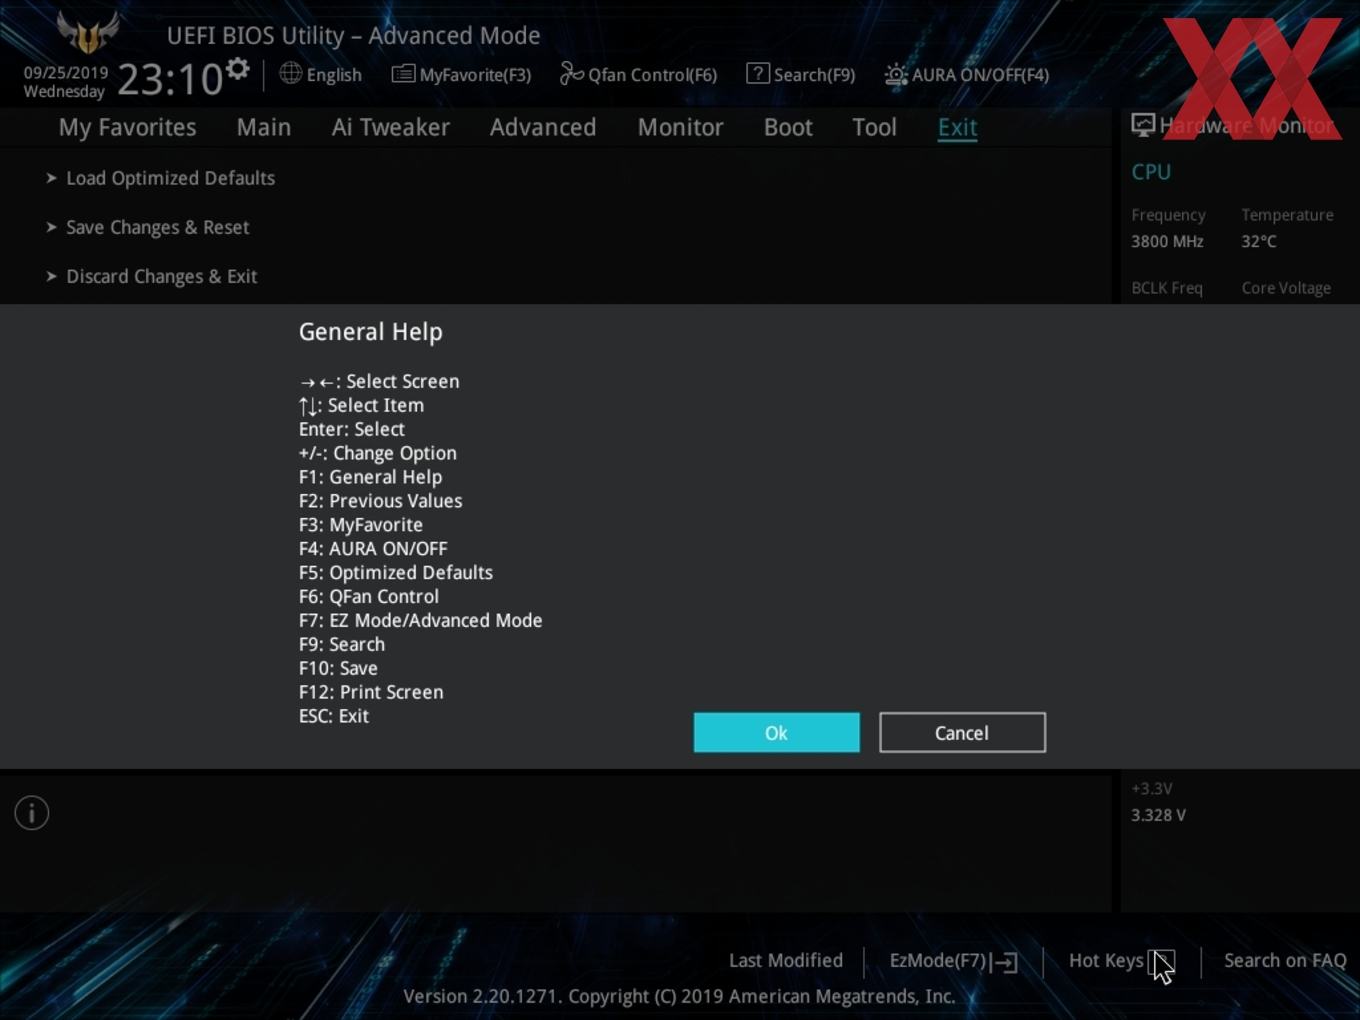Expand the Load Optimized Defaults arrow

[x=51, y=178]
